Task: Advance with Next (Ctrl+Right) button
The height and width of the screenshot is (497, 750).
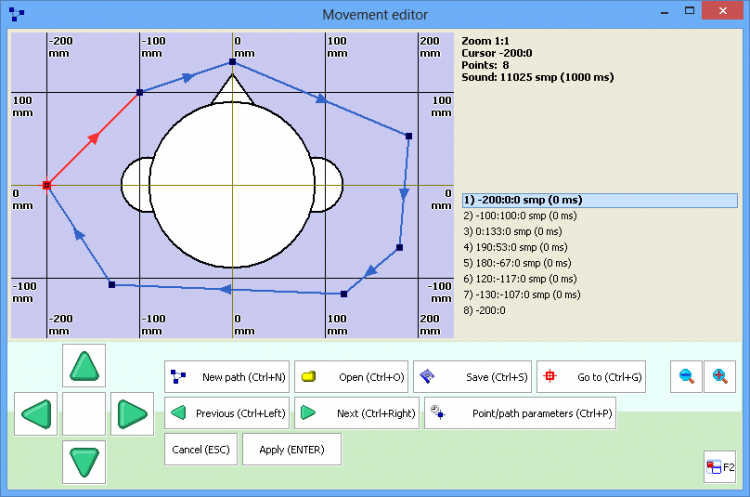Action: tap(357, 413)
